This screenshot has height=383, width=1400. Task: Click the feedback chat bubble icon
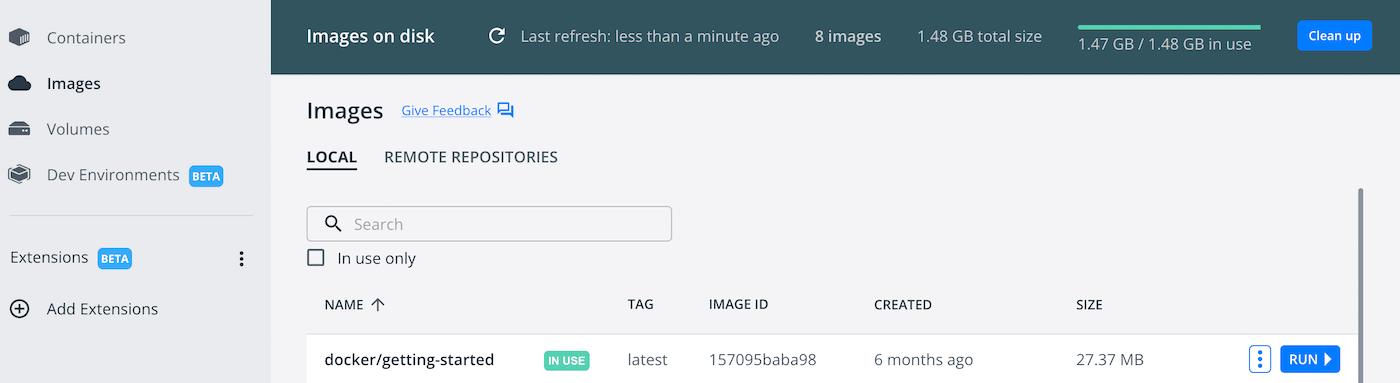click(x=506, y=111)
